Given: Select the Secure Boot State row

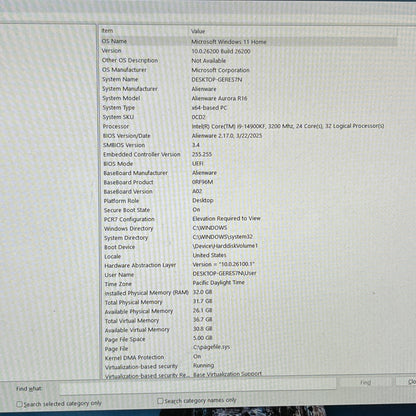Looking at the screenshot, I should 248,210.
